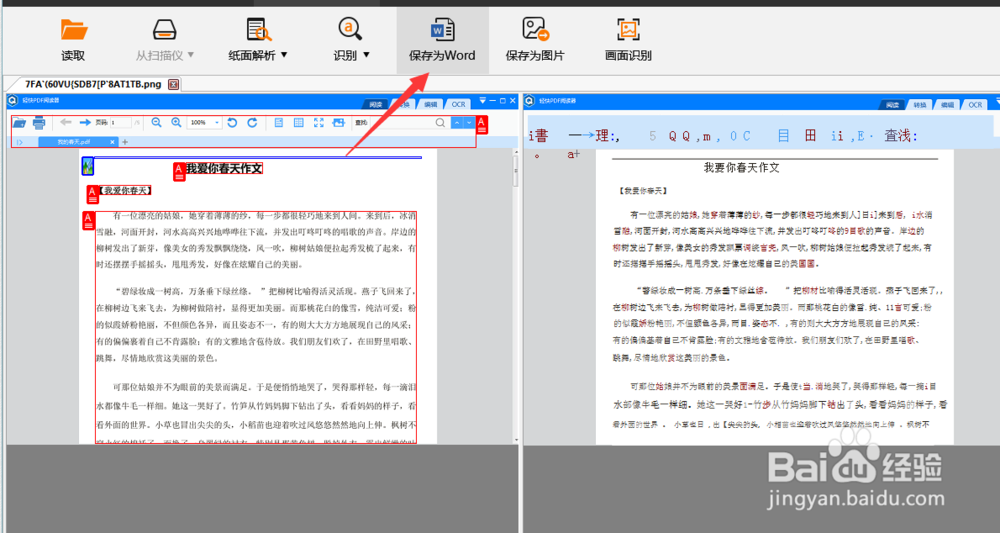Select the OCR tab in left pane

tap(459, 104)
